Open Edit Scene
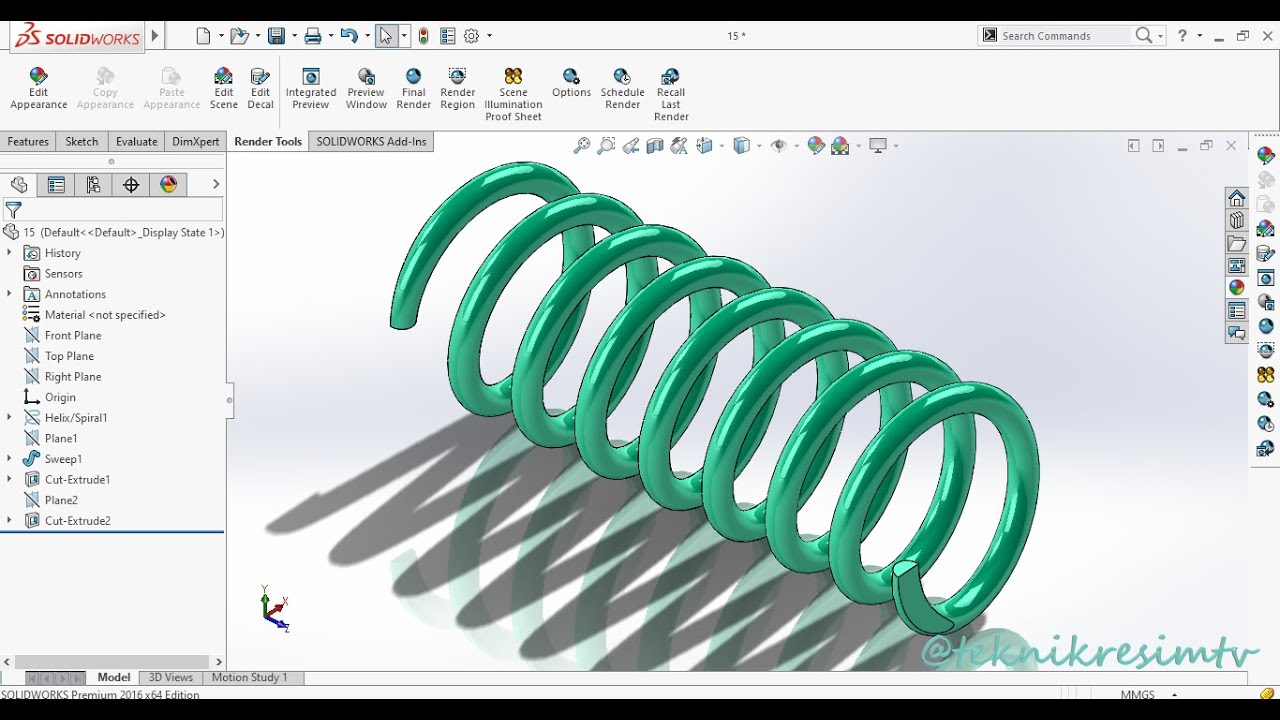The image size is (1280, 720). click(x=224, y=89)
